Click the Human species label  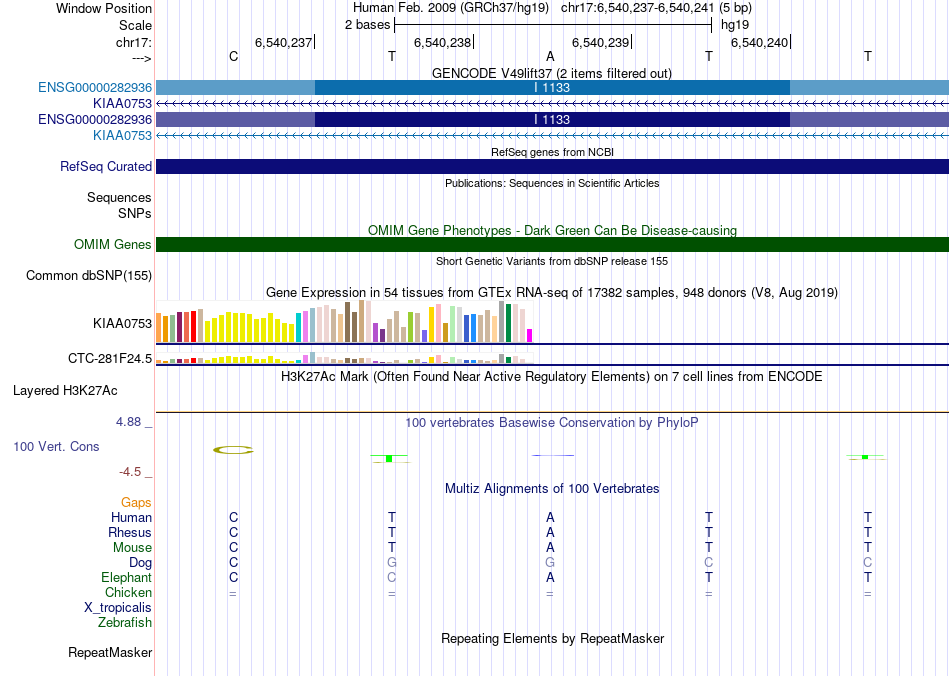[131, 517]
